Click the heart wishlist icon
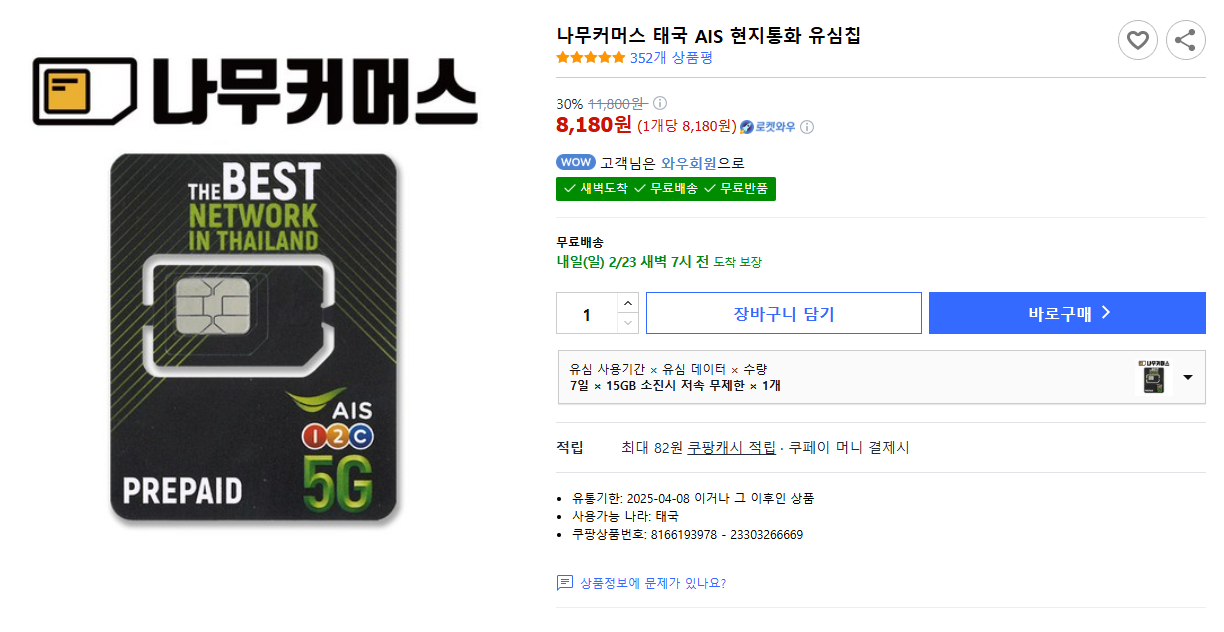This screenshot has width=1224, height=632. (x=1137, y=40)
